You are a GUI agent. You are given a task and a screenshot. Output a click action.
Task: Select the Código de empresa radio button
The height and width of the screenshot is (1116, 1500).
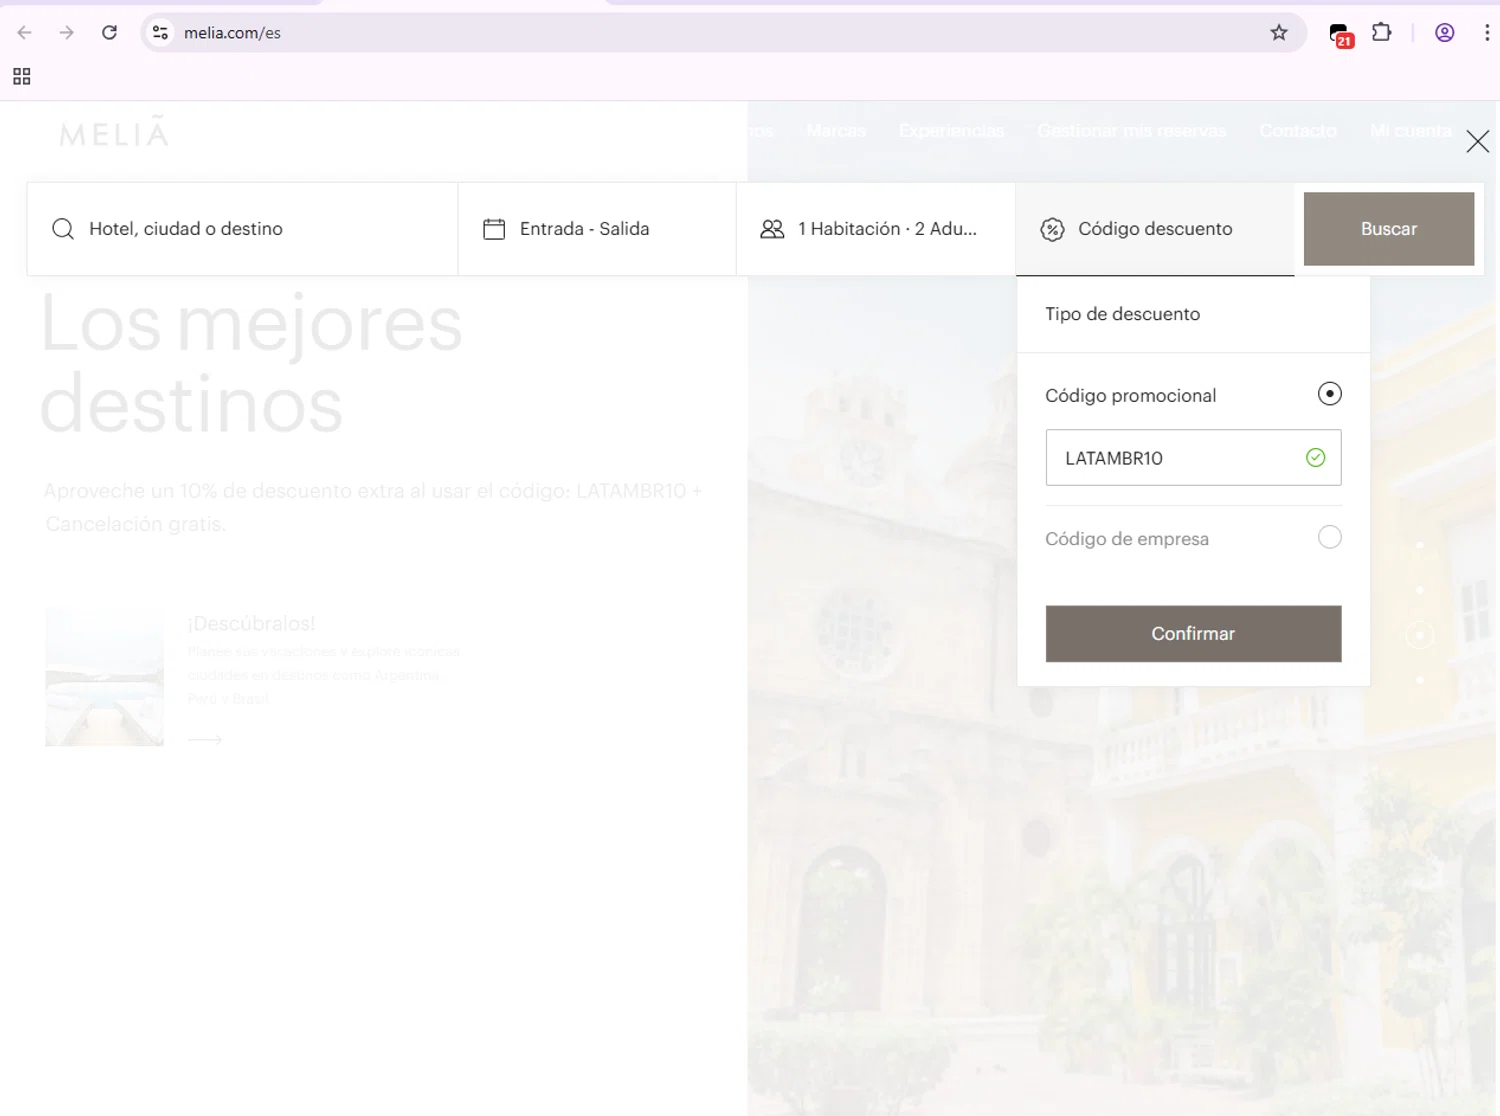pyautogui.click(x=1329, y=537)
